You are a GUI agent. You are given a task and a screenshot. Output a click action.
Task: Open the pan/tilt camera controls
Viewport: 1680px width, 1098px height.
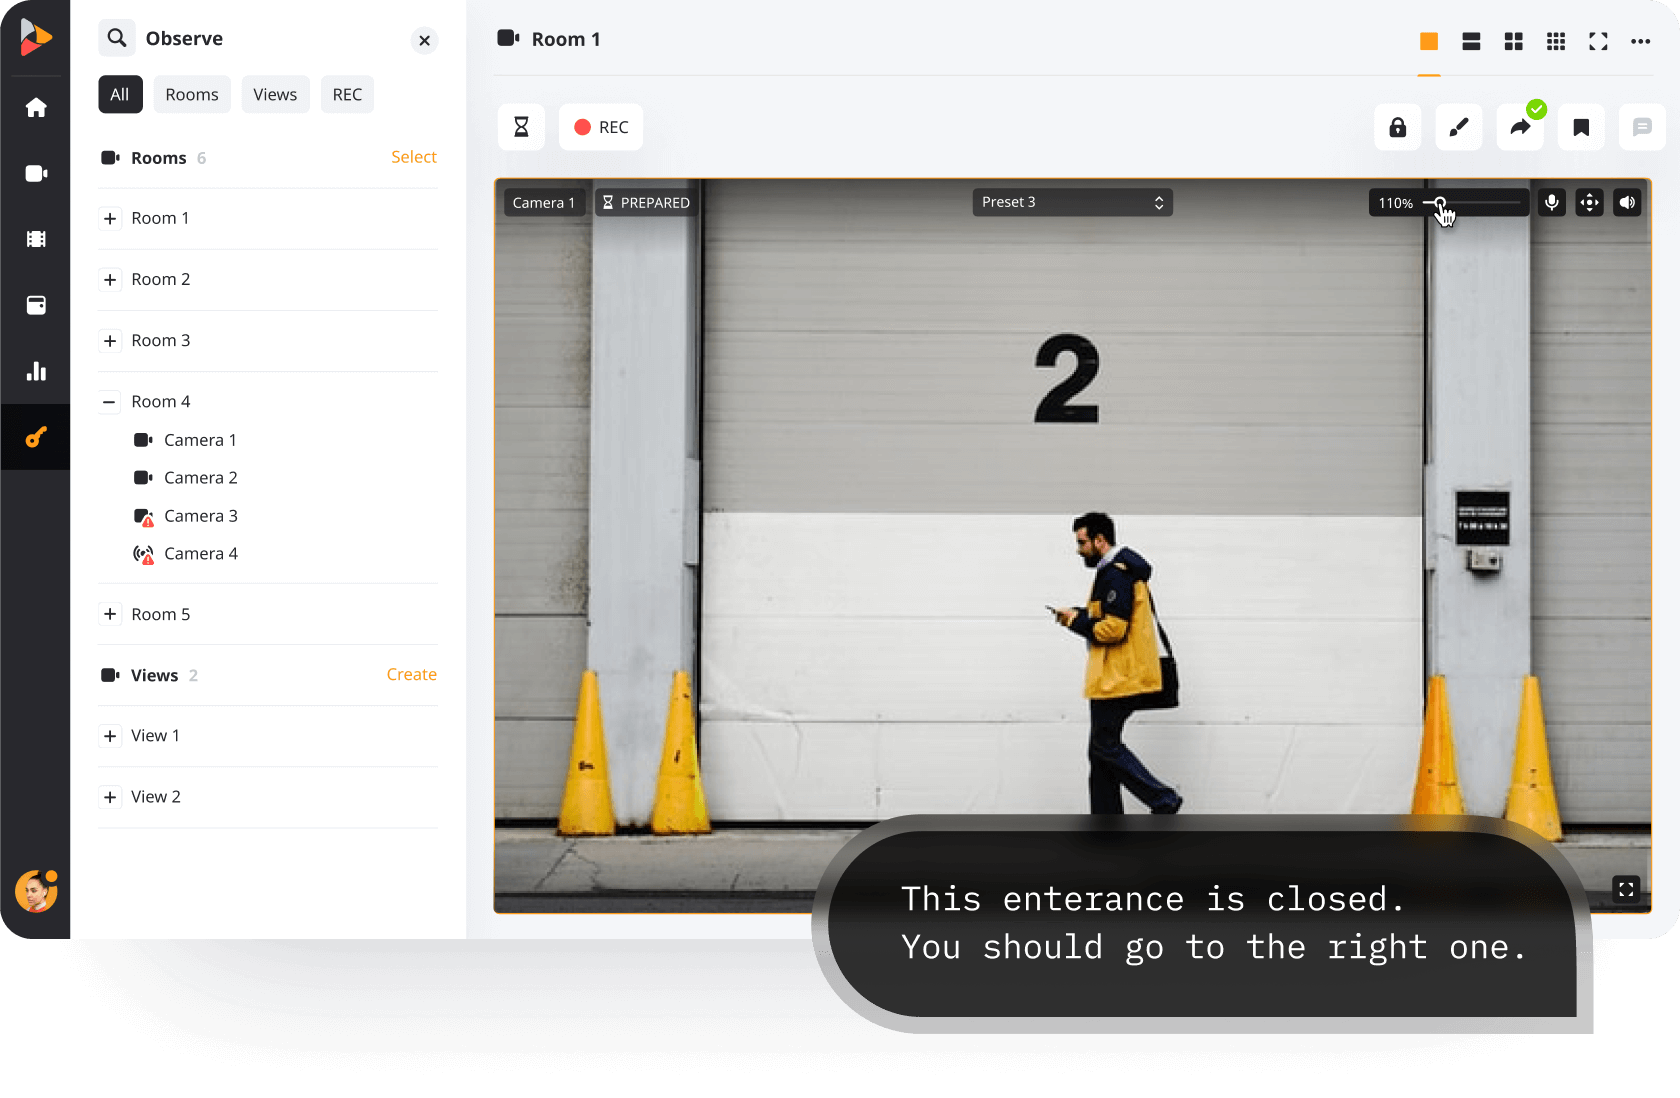click(x=1589, y=202)
